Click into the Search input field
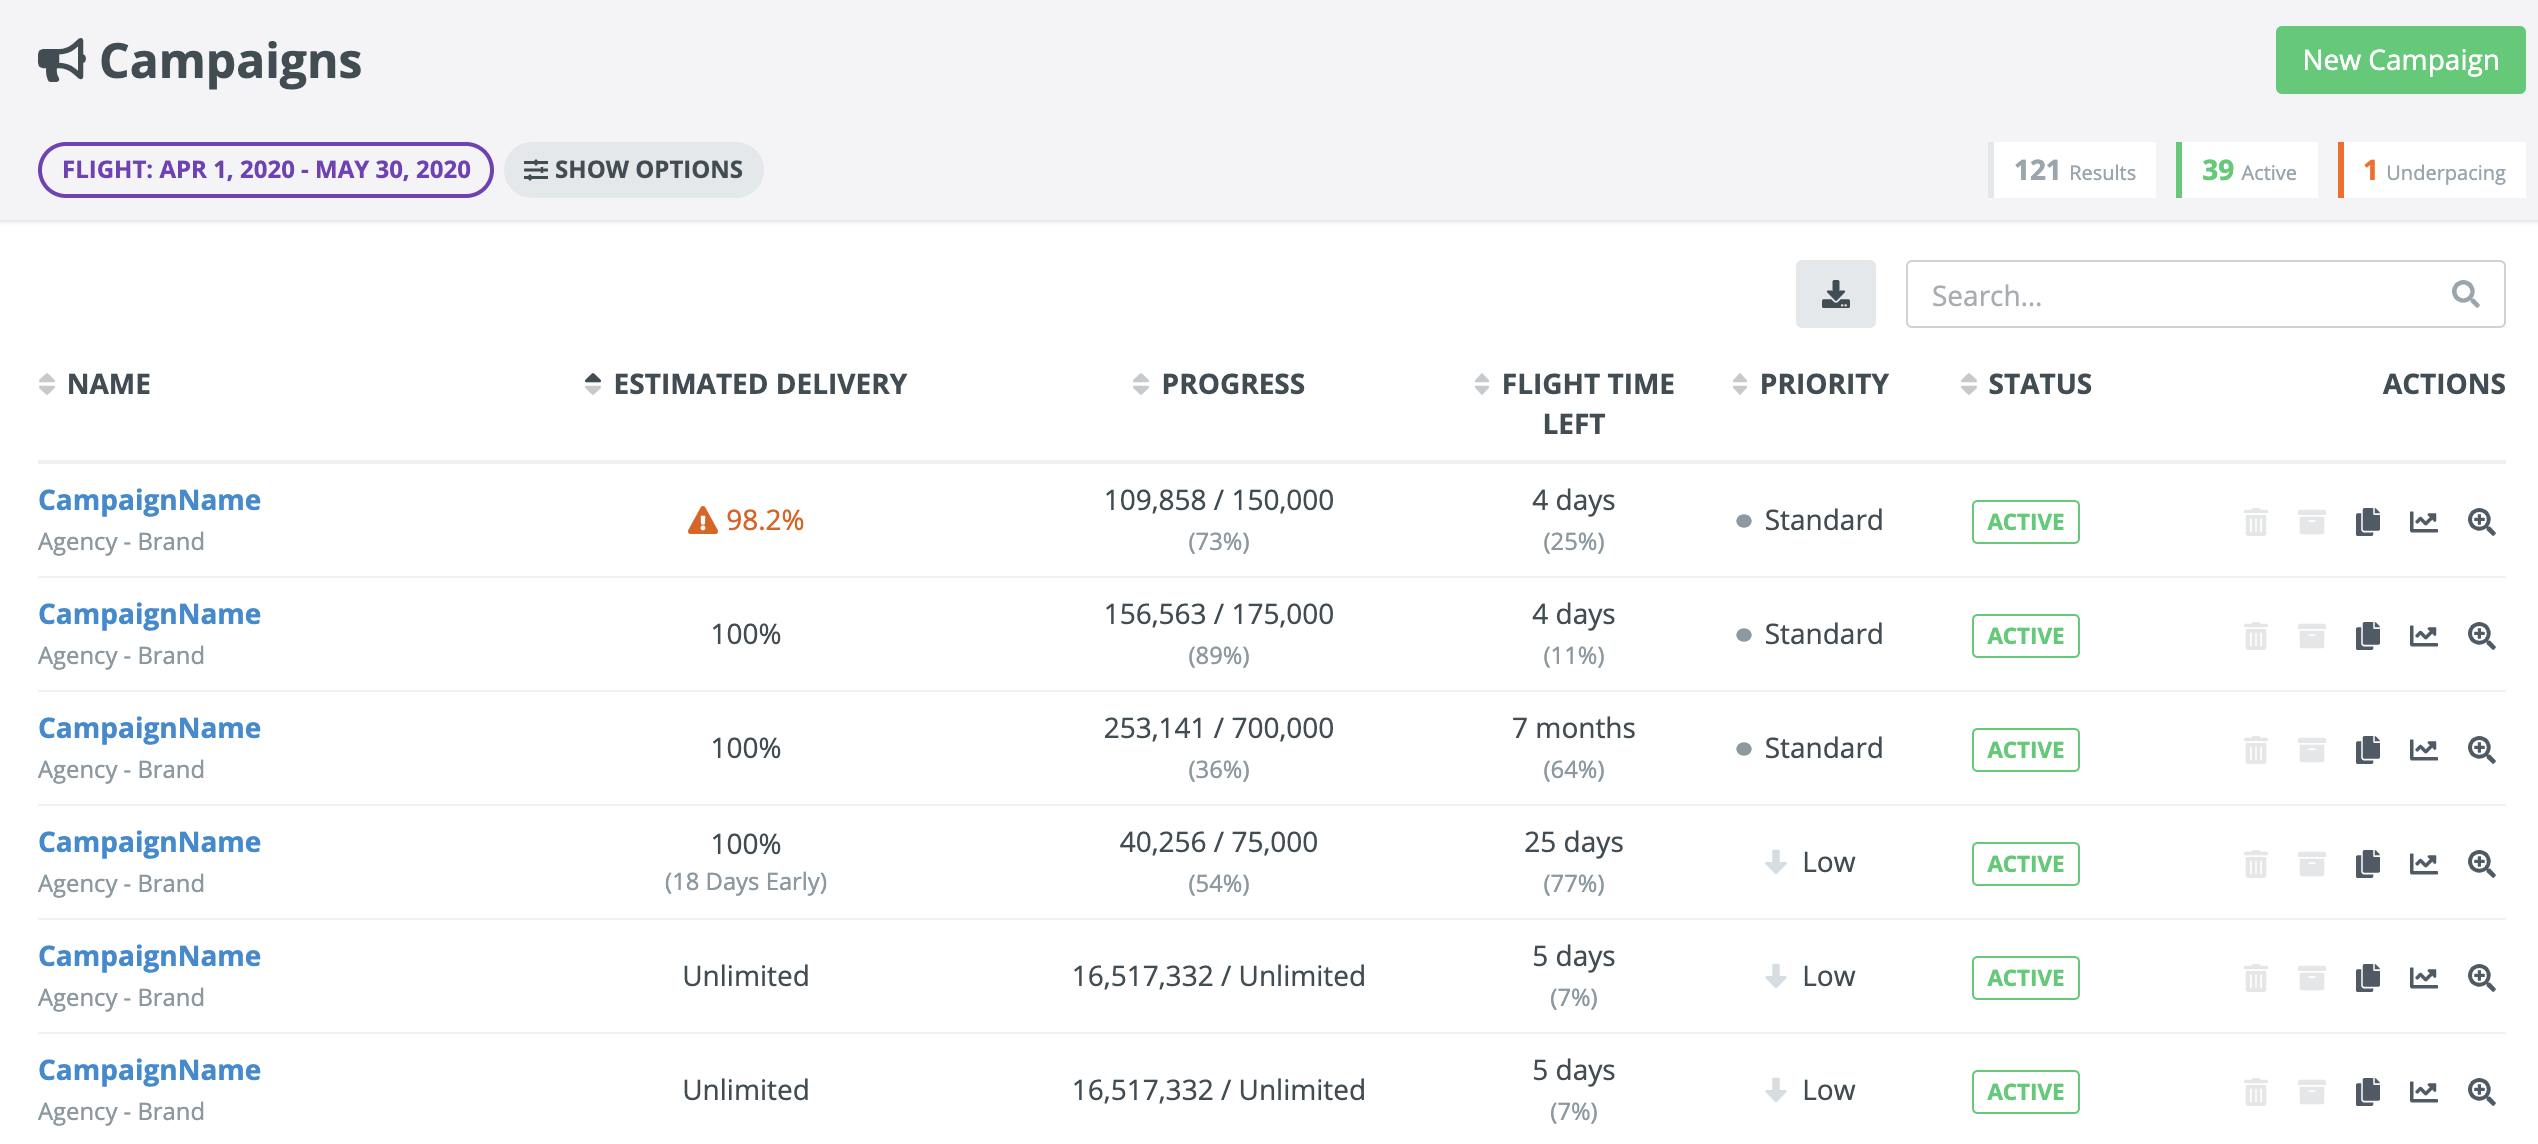 [x=2180, y=295]
